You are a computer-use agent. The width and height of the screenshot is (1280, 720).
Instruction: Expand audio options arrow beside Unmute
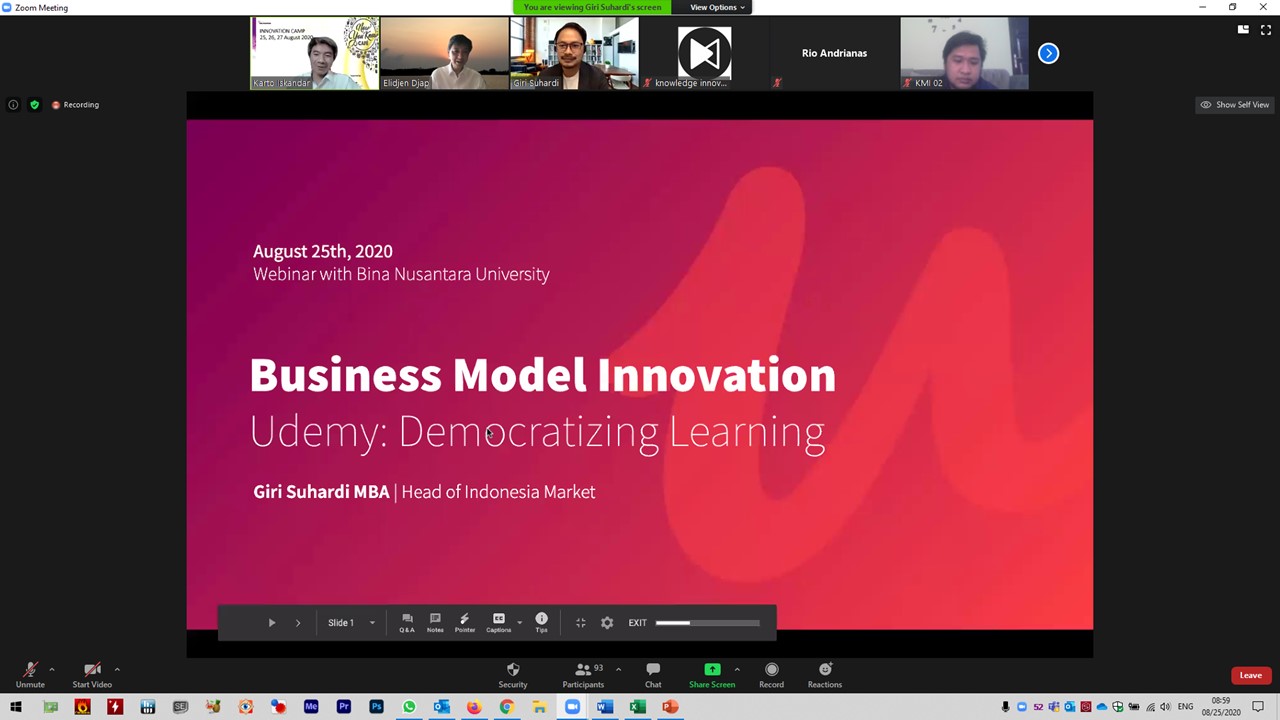(x=52, y=669)
